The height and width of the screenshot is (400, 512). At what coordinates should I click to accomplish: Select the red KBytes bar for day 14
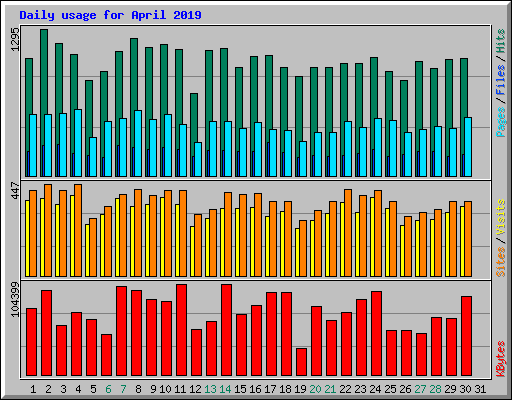(x=226, y=330)
